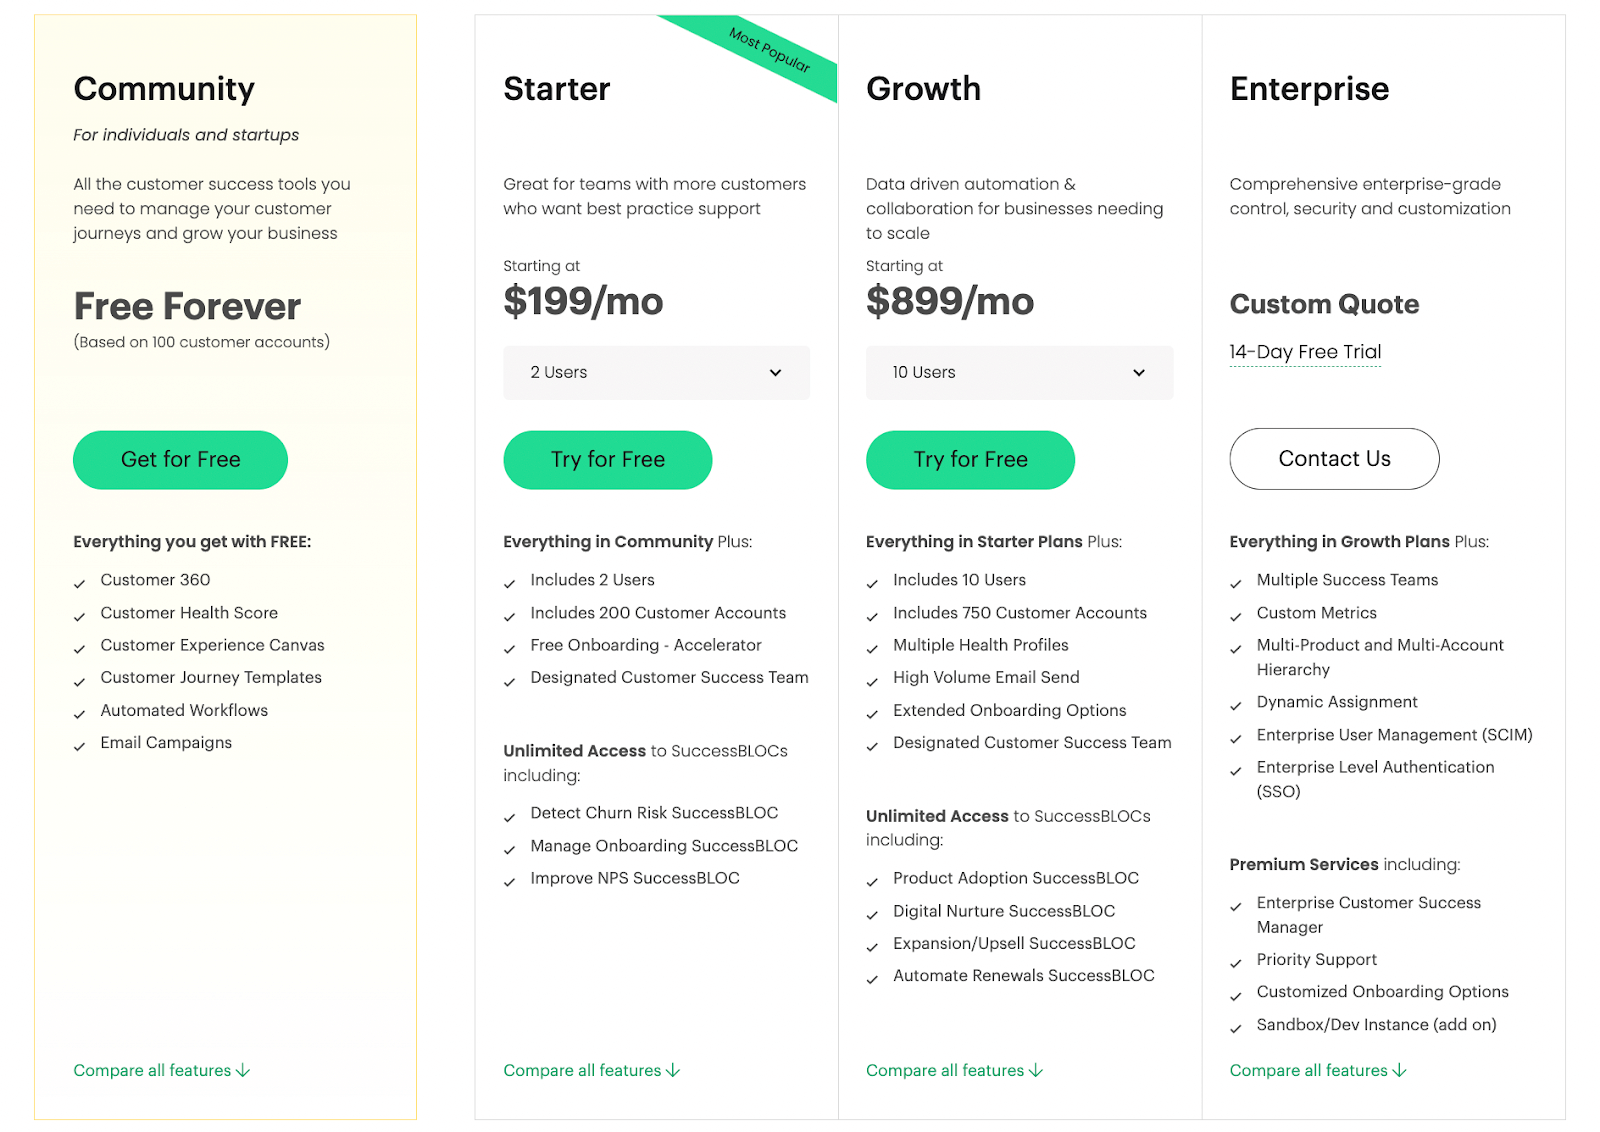Open the 10 Users dropdown
Screen dimensions: 1600x1132
pos(1020,373)
